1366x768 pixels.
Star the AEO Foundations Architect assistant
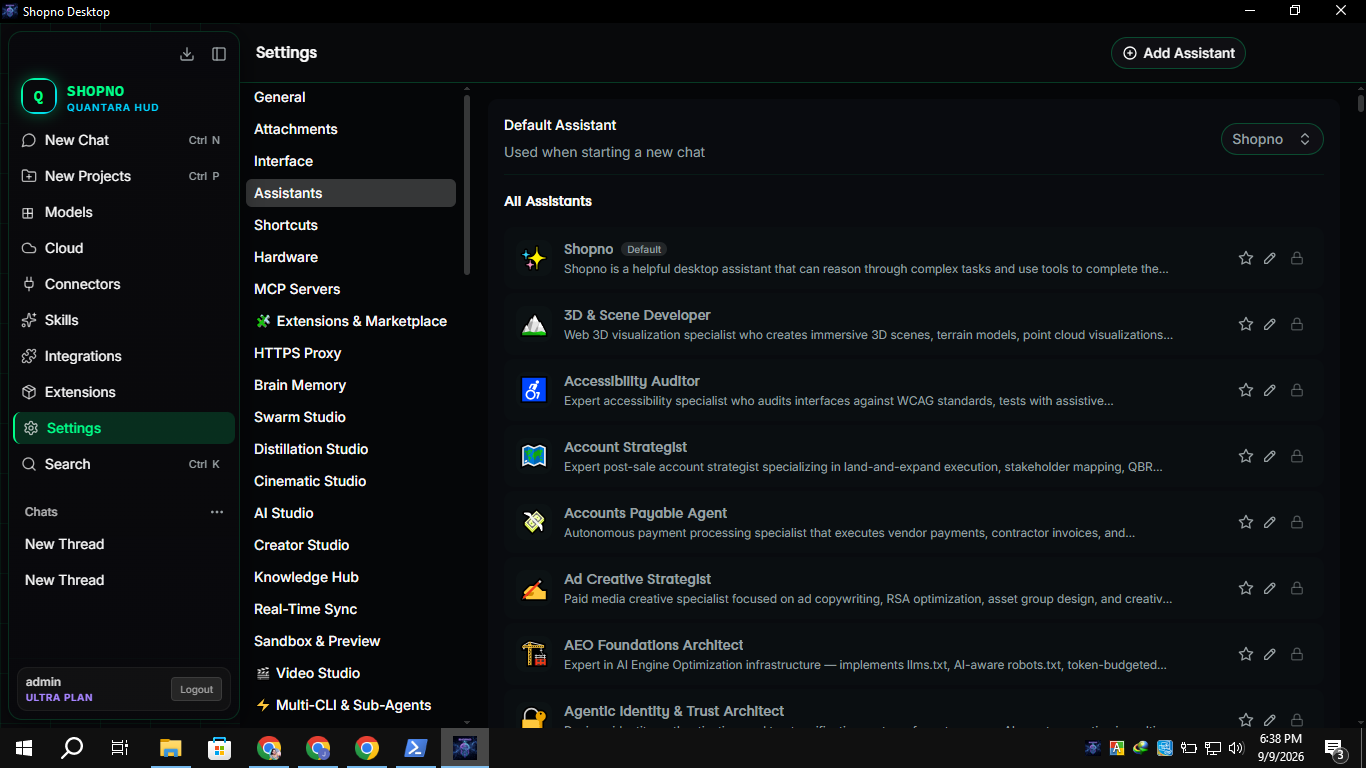pyautogui.click(x=1246, y=654)
